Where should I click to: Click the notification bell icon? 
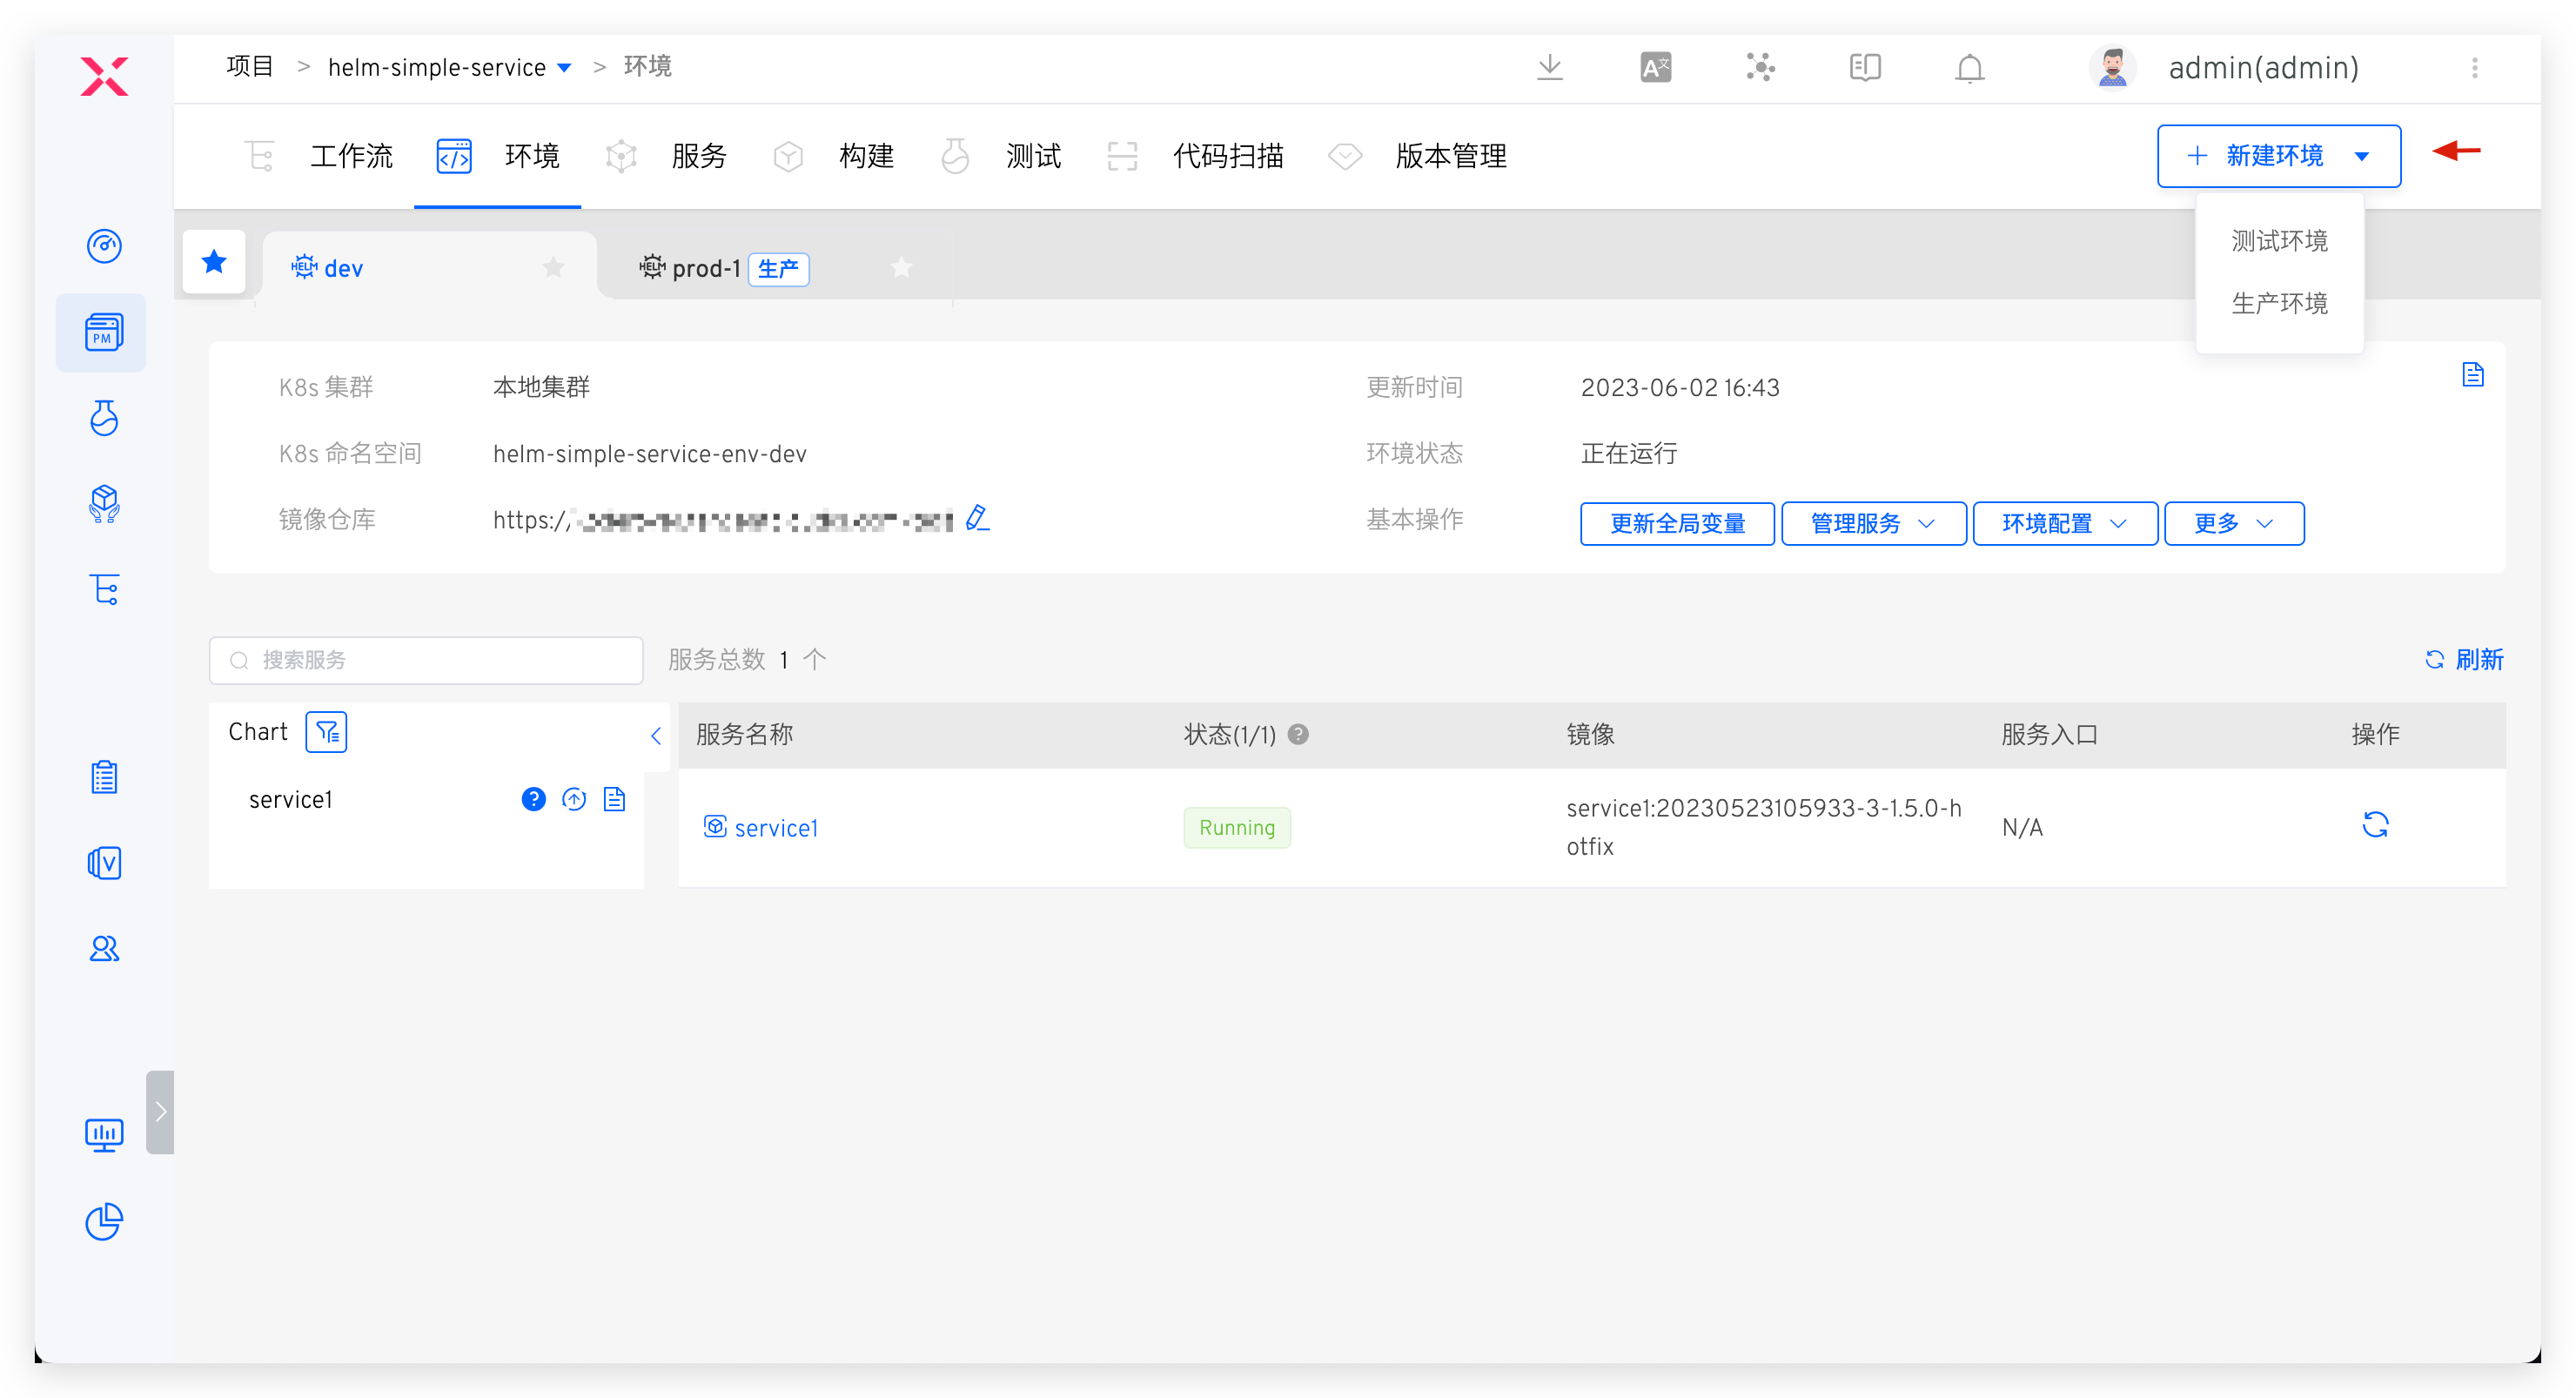(1968, 67)
